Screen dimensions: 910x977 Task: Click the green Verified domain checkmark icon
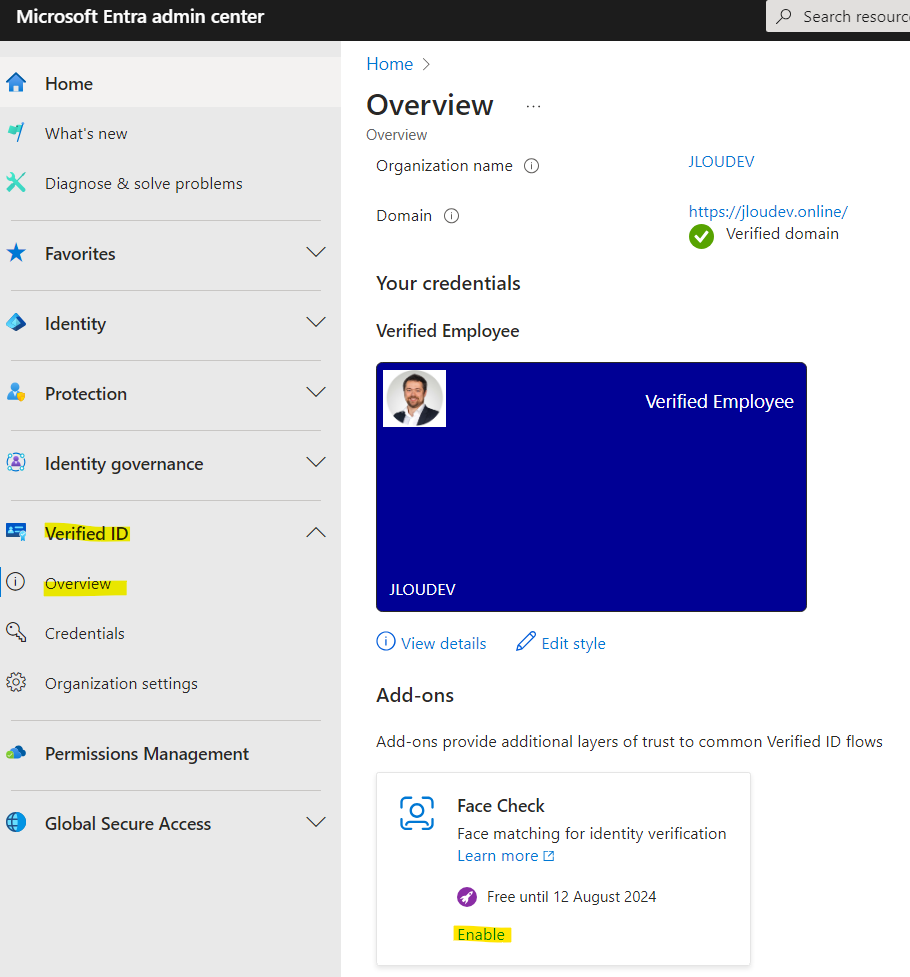pyautogui.click(x=702, y=236)
